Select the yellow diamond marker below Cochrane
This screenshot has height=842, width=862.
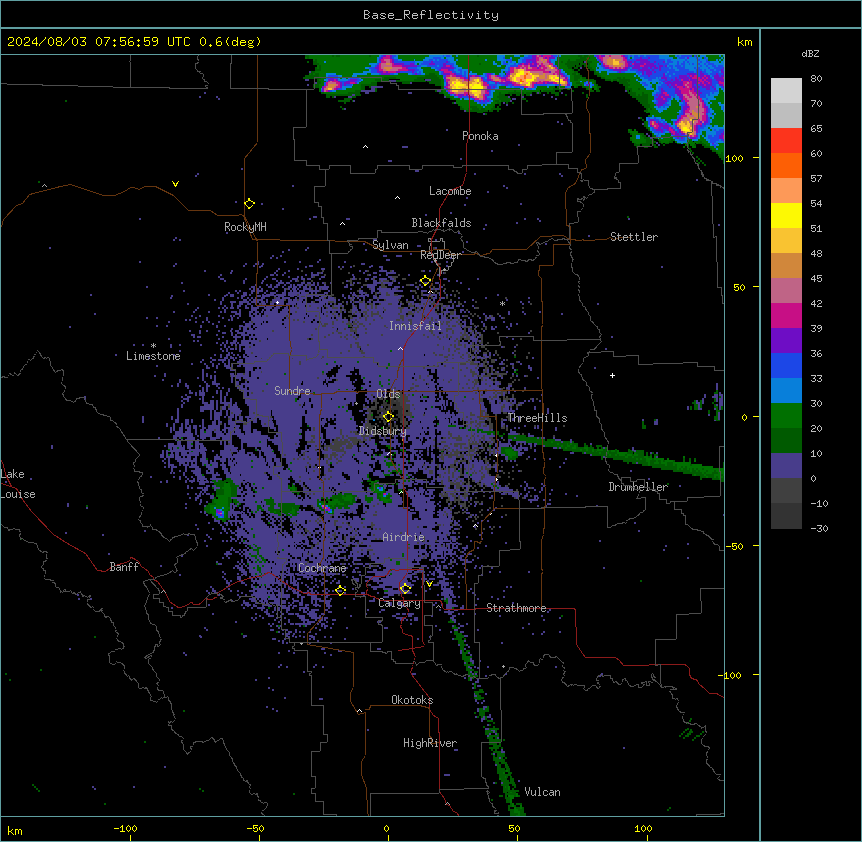(340, 590)
